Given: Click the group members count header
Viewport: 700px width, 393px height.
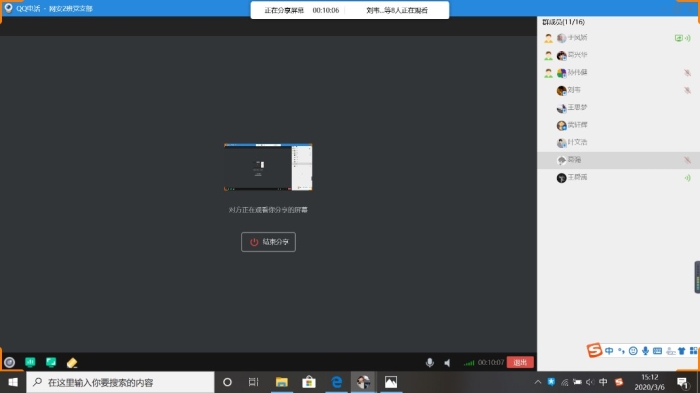Looking at the screenshot, I should (563, 22).
